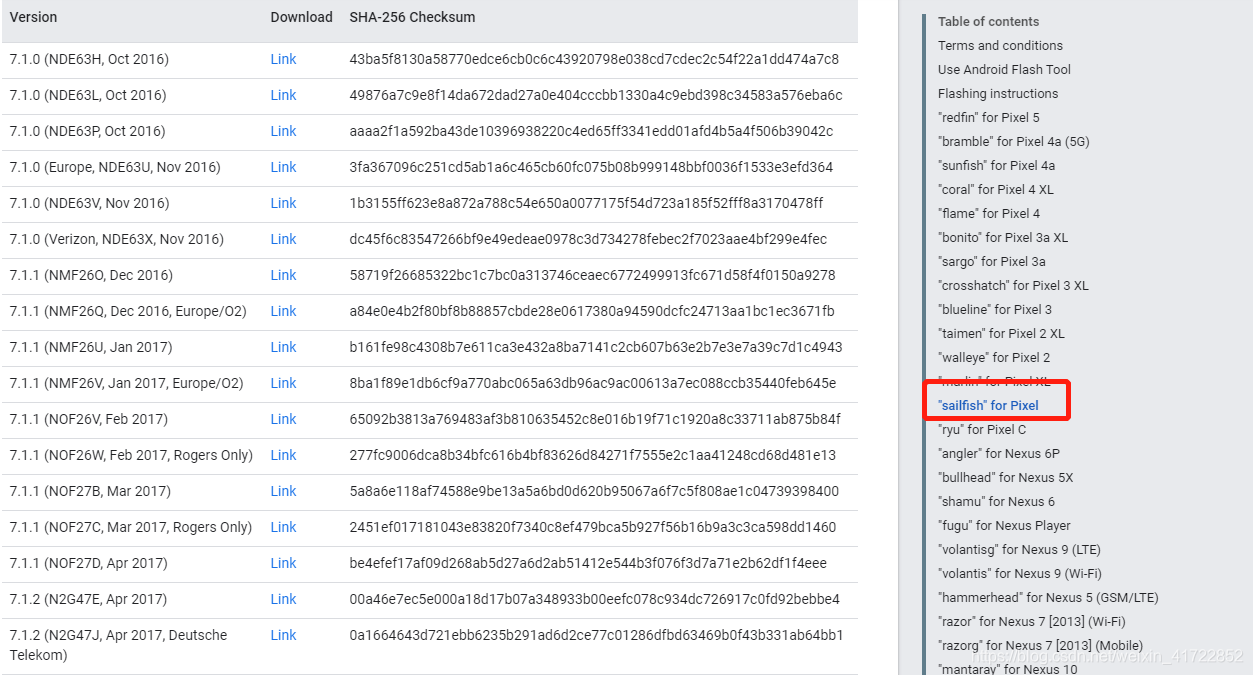Open download Link for 7.1.1 (NOF26W, Rogers Only)
The width and height of the screenshot is (1253, 675).
coord(283,455)
